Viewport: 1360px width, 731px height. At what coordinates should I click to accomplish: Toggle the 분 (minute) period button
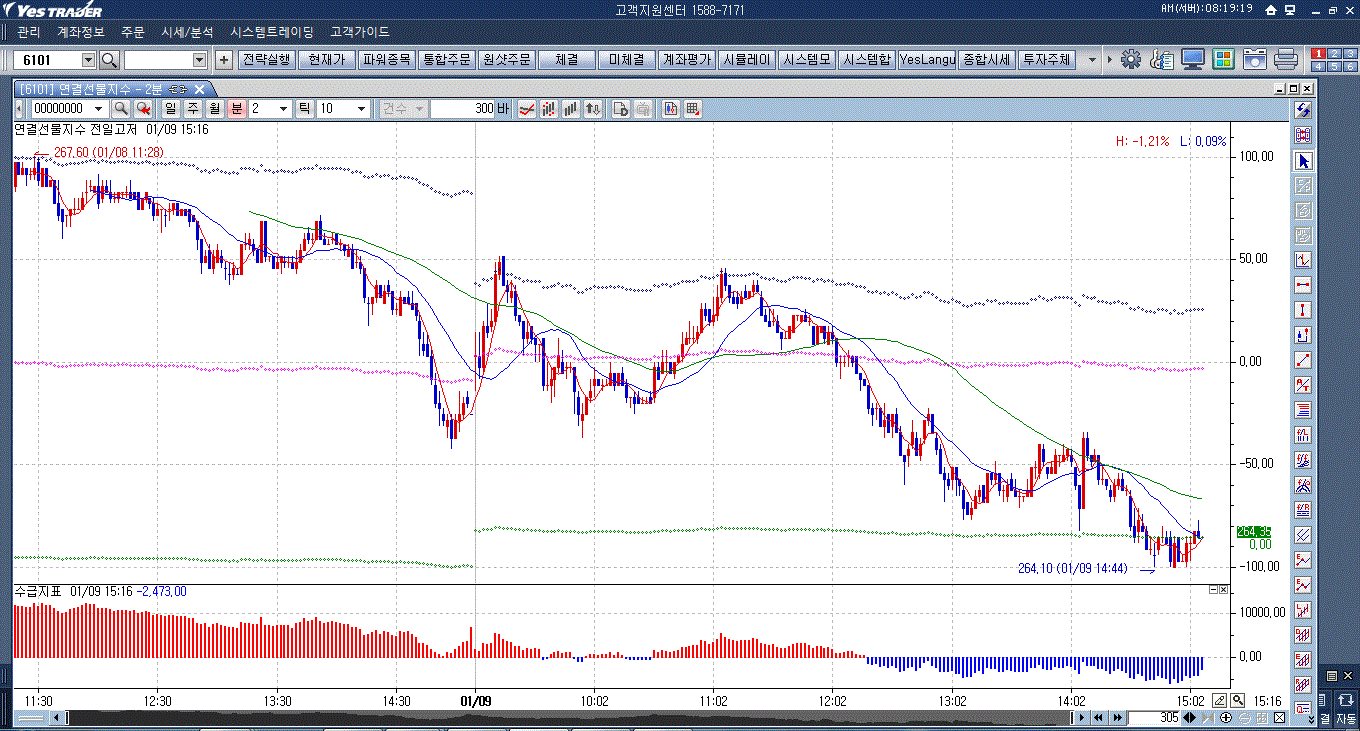point(237,108)
